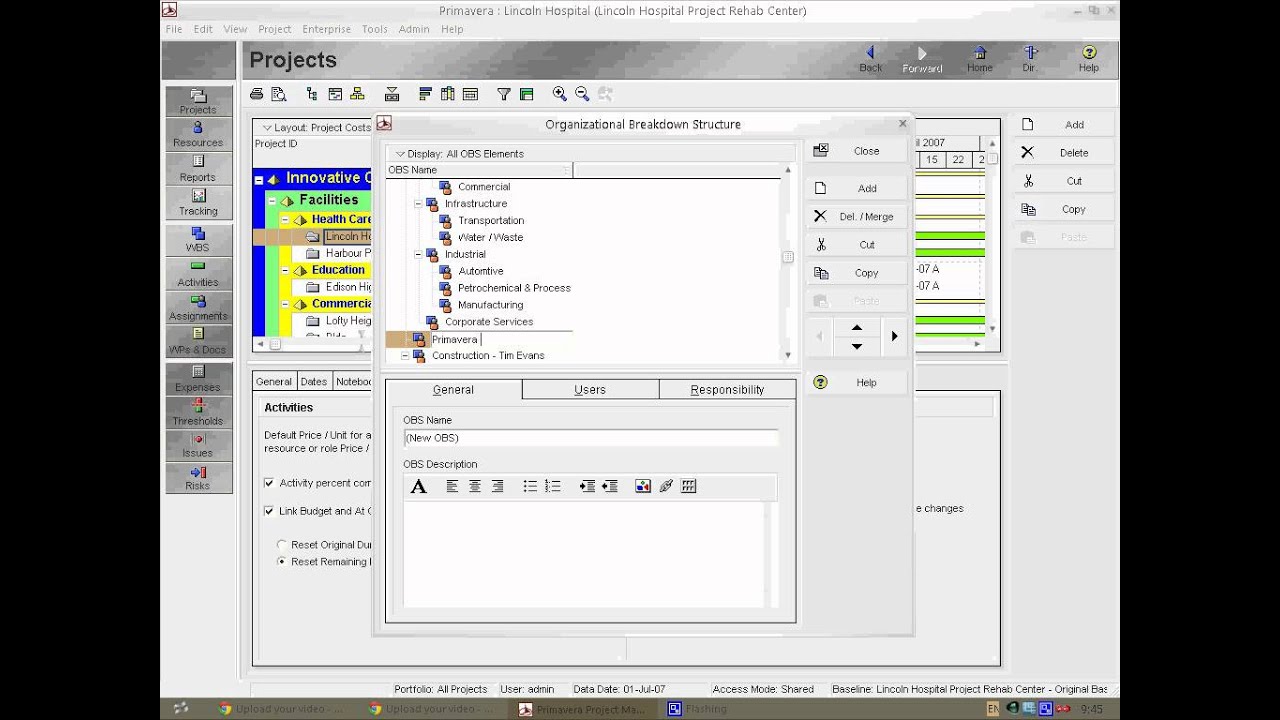
Task: Collapse the Facilities project node
Action: [x=272, y=201]
